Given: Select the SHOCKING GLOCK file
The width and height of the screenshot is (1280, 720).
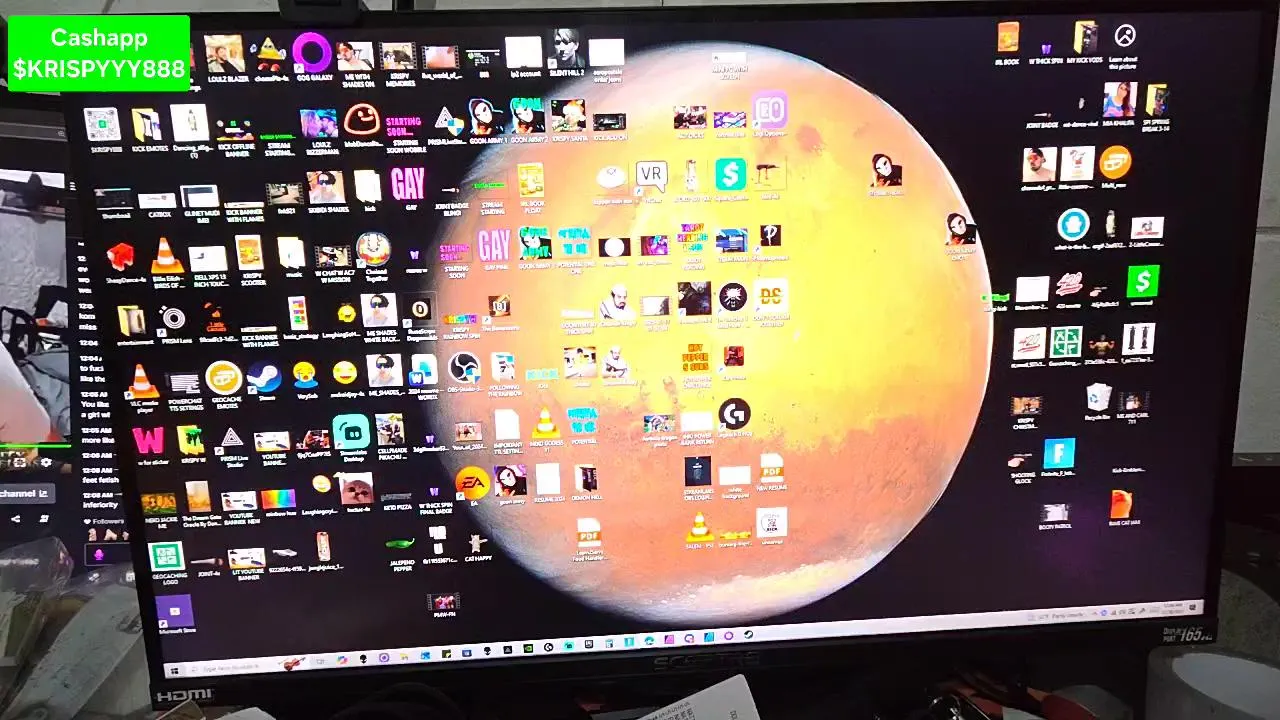Looking at the screenshot, I should point(1021,467).
